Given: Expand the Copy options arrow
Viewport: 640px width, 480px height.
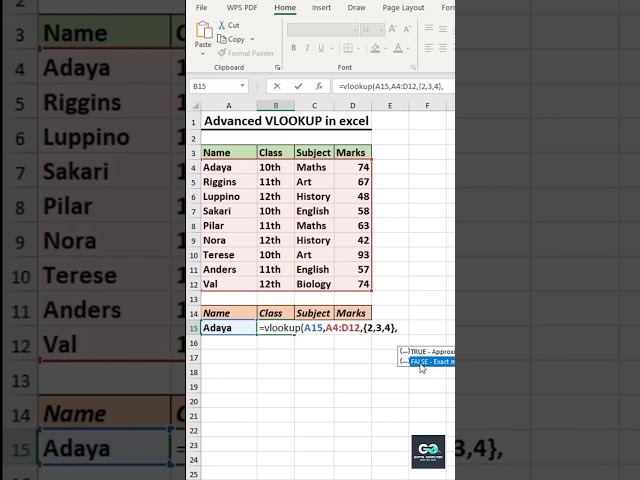Looking at the screenshot, I should click(x=252, y=39).
